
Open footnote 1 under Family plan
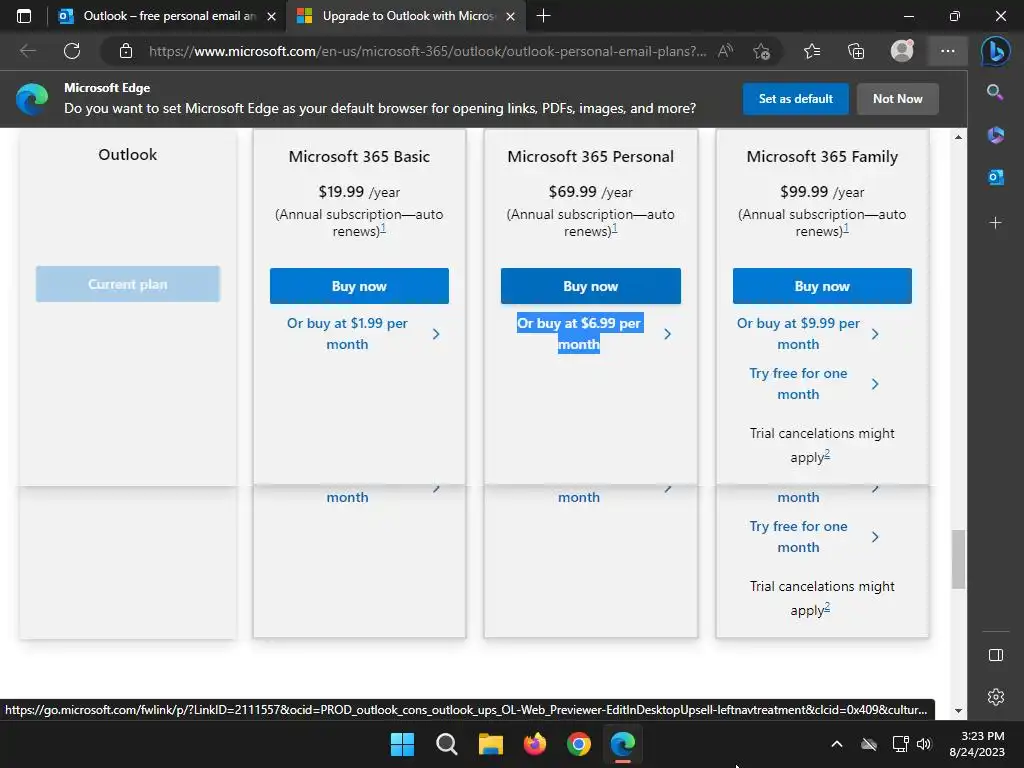pyautogui.click(x=846, y=228)
